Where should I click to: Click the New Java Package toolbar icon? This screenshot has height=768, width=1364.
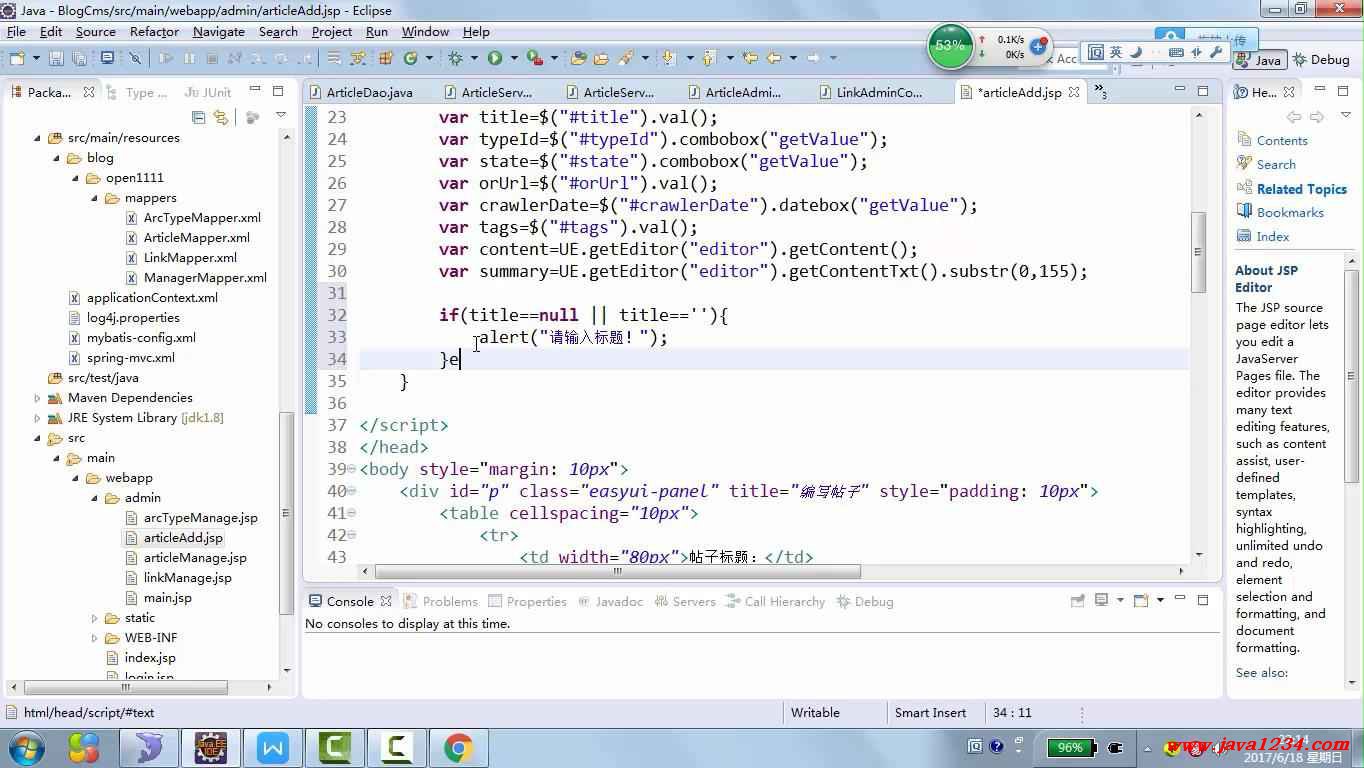pos(386,59)
